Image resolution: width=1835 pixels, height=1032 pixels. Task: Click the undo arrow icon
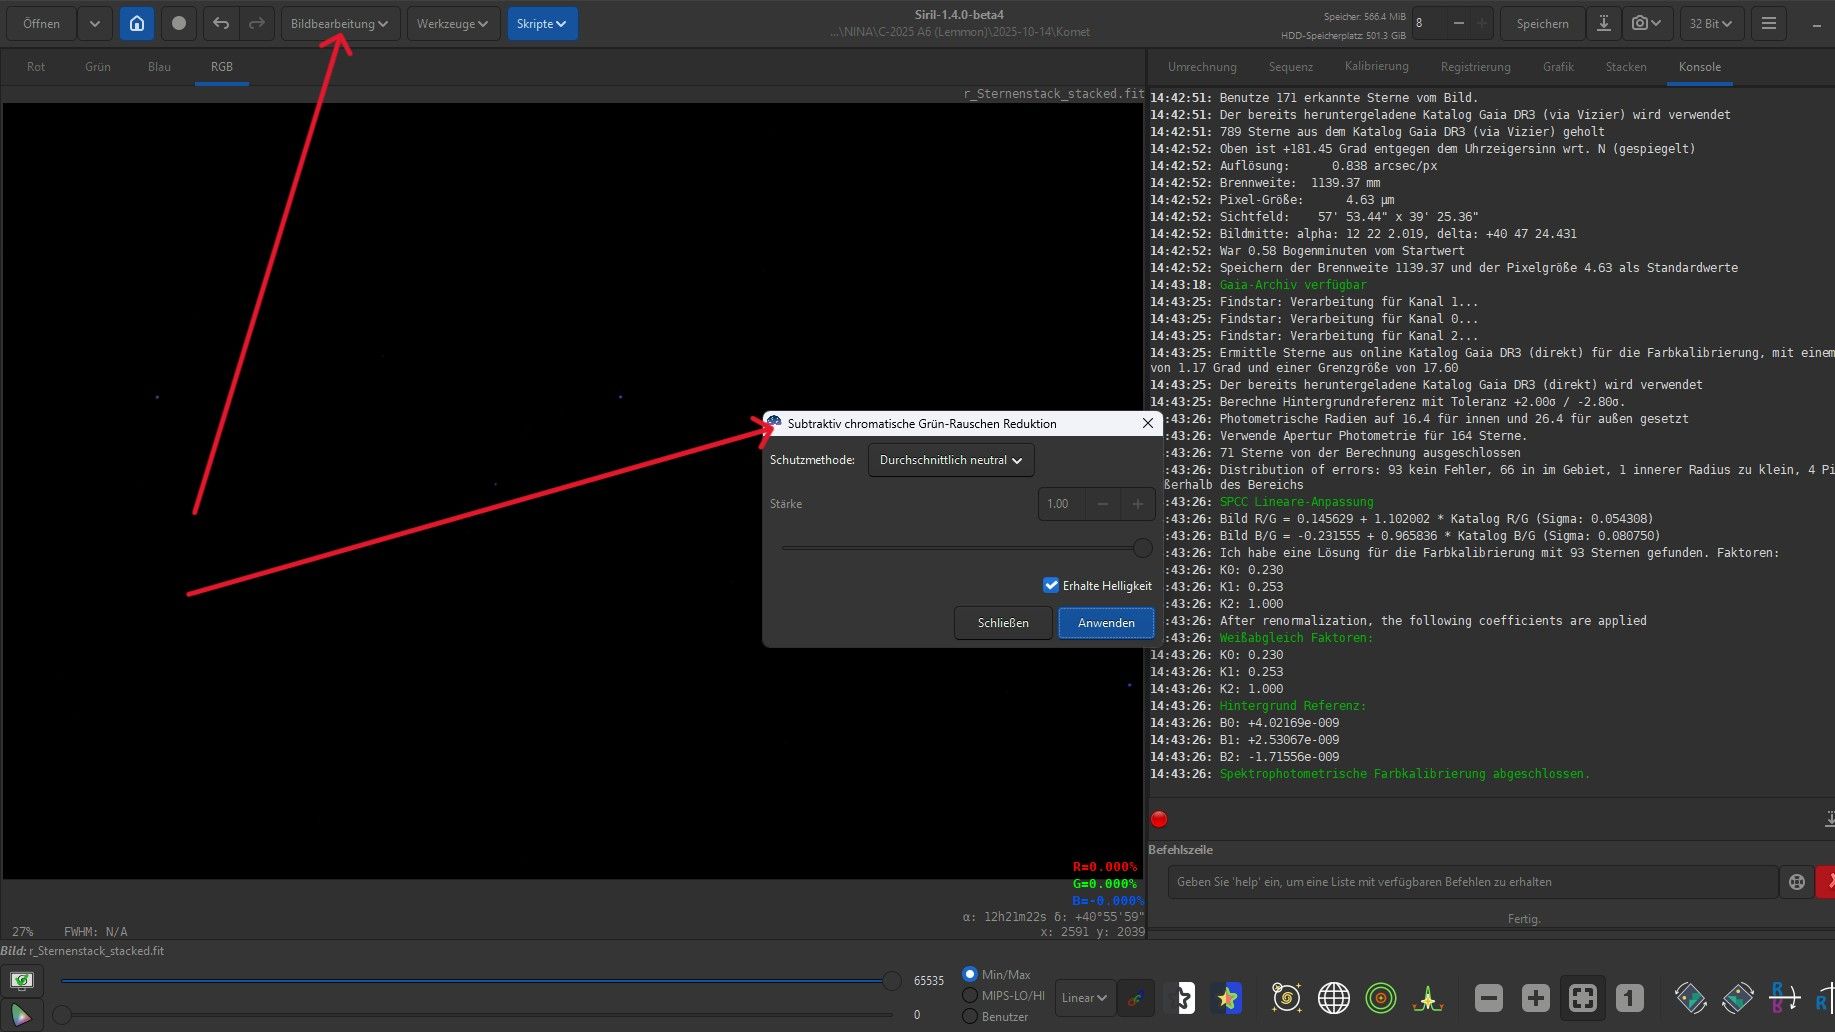coord(221,23)
